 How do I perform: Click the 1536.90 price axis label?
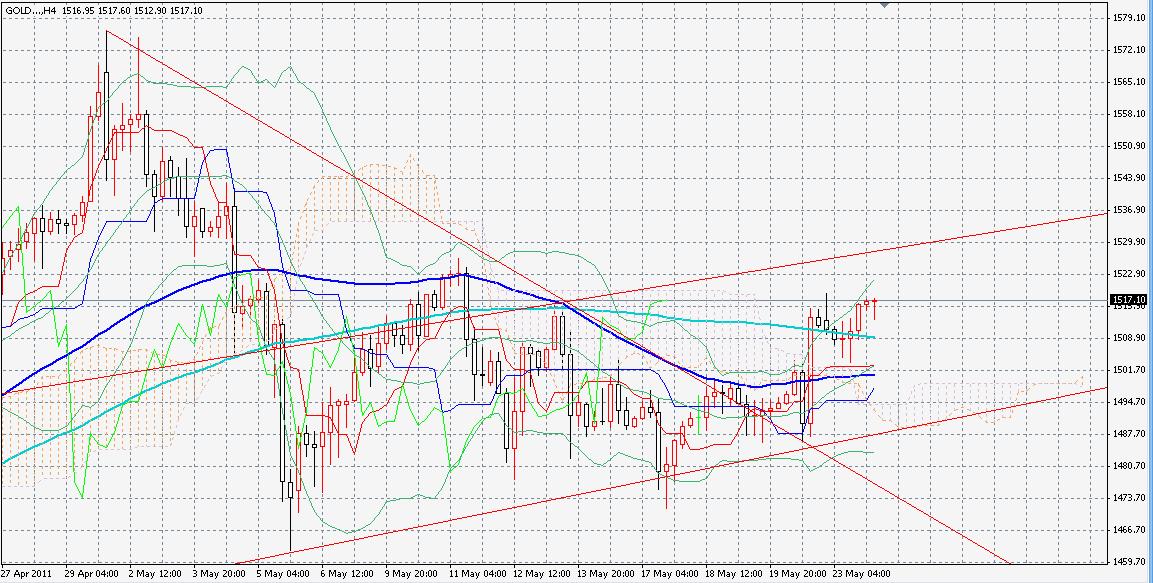[x=1127, y=210]
